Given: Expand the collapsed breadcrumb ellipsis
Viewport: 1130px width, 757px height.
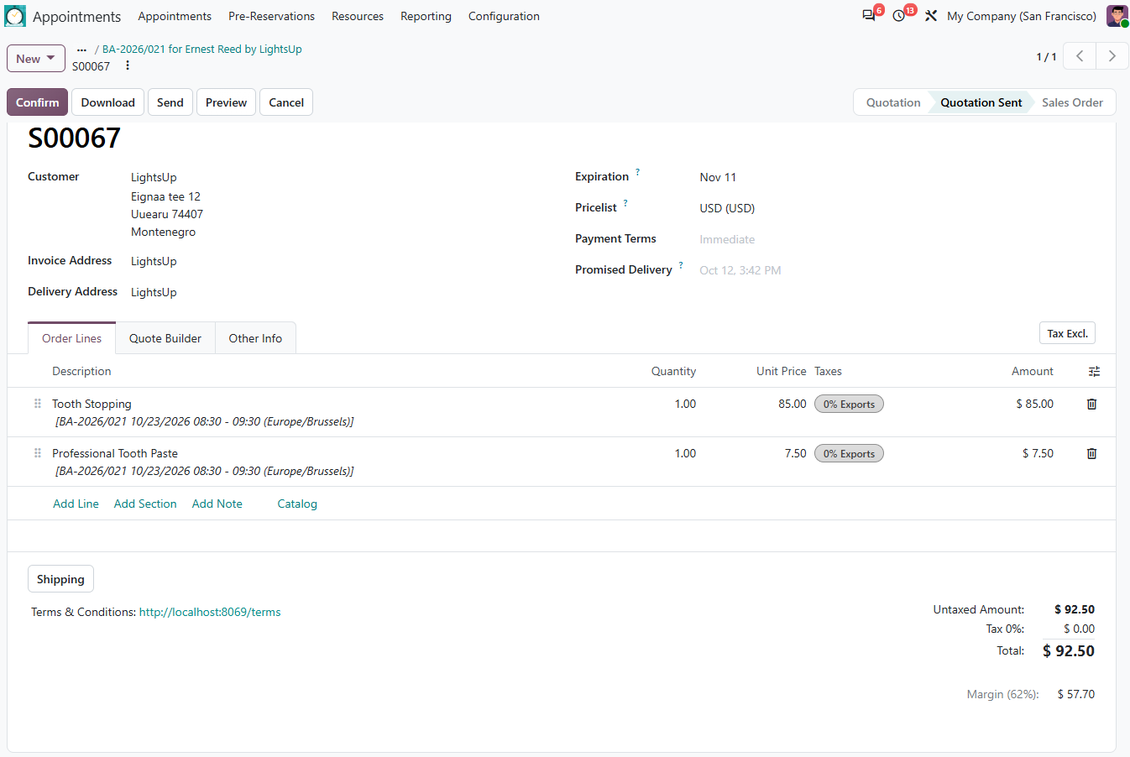Looking at the screenshot, I should [81, 50].
